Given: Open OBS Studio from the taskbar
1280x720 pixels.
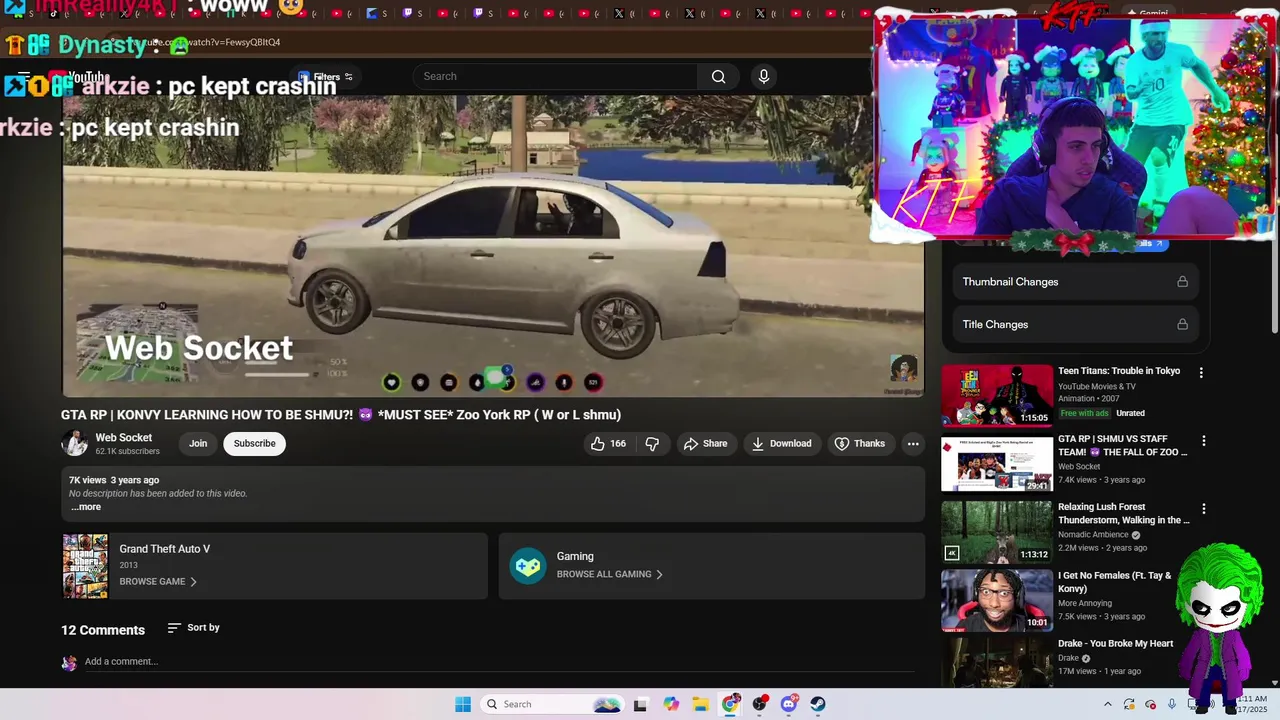Looking at the screenshot, I should point(759,704).
